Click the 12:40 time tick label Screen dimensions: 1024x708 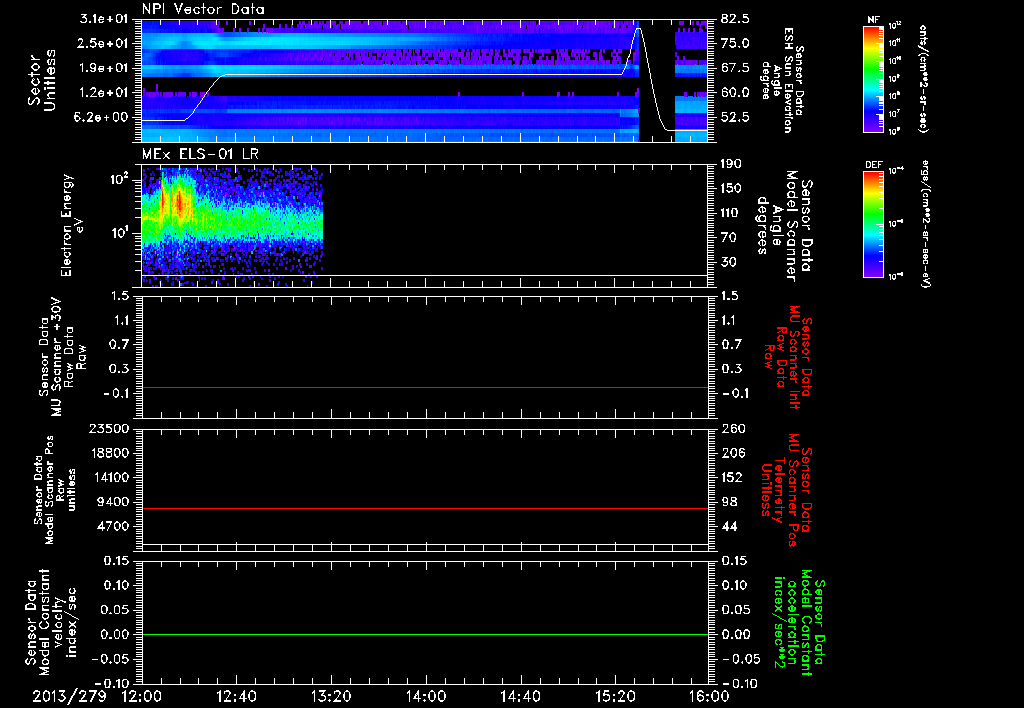click(236, 696)
